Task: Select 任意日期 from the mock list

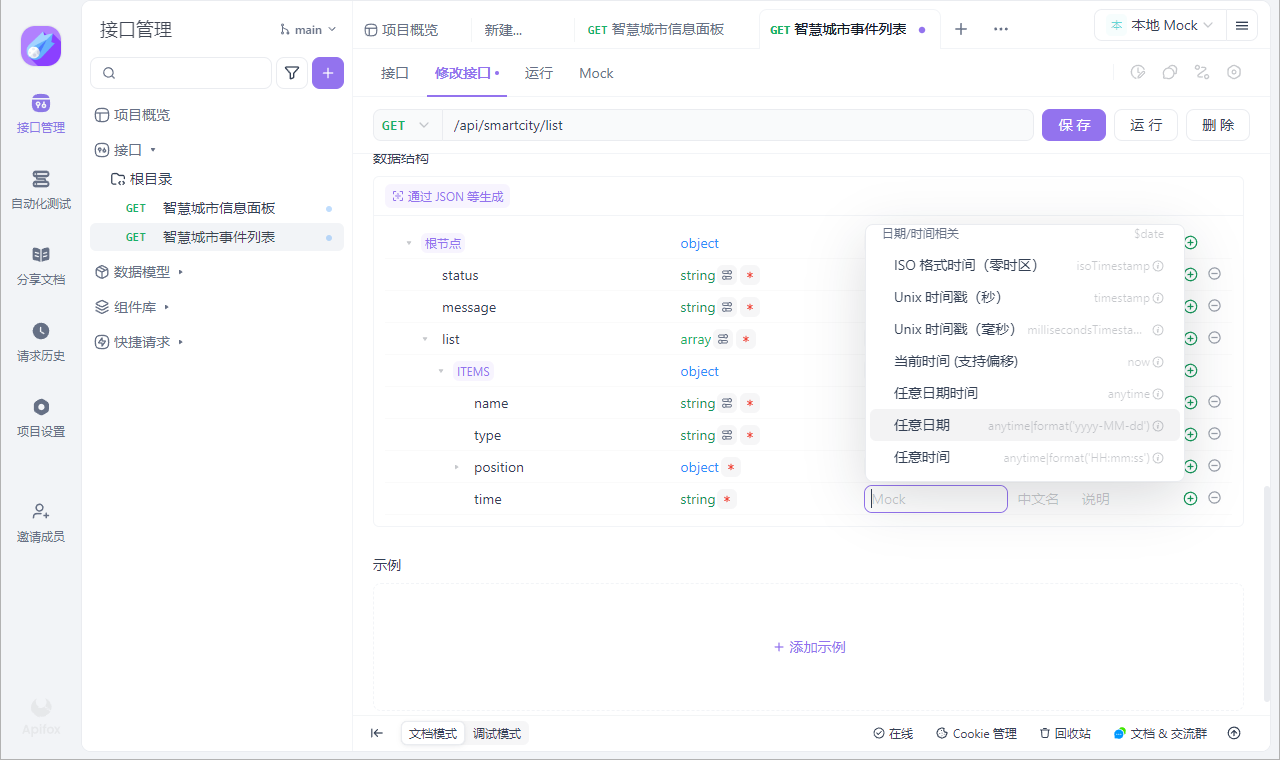Action: 922,425
